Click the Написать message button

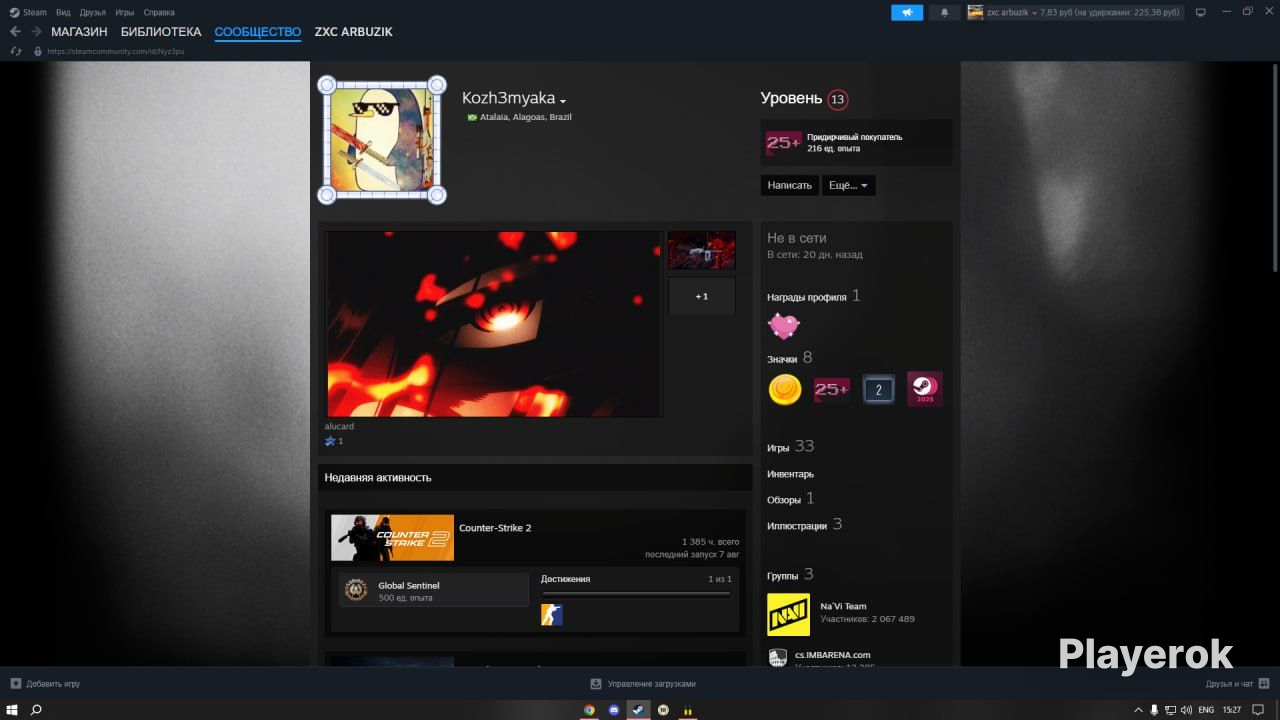pos(790,186)
